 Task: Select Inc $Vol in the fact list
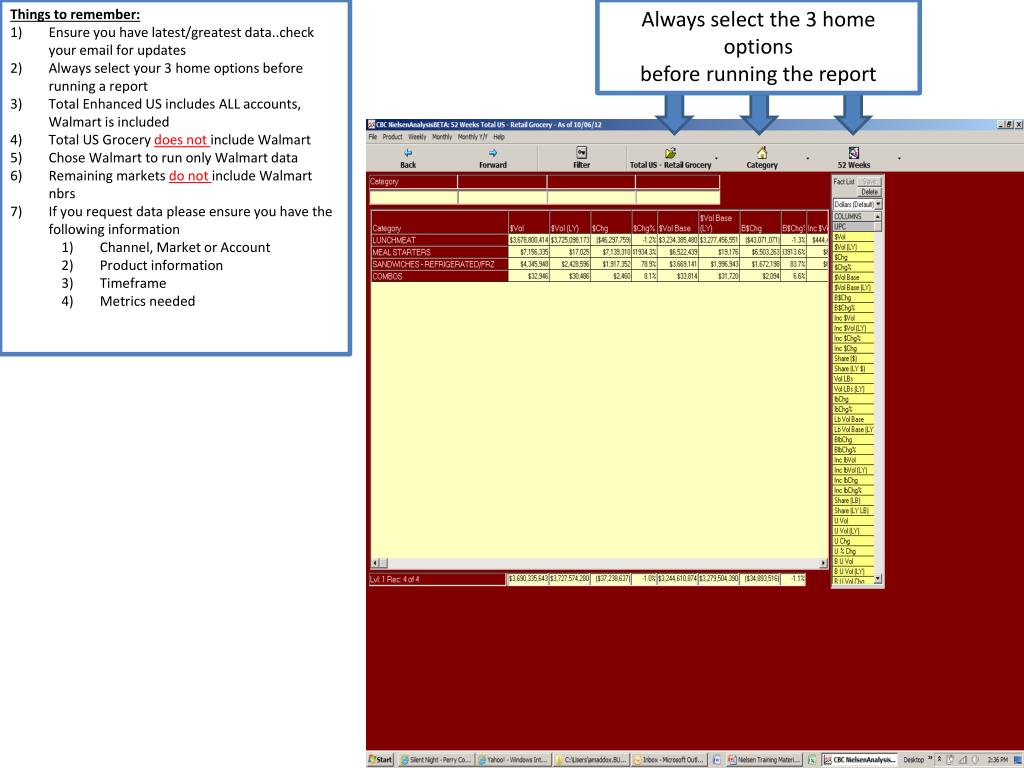pos(853,318)
